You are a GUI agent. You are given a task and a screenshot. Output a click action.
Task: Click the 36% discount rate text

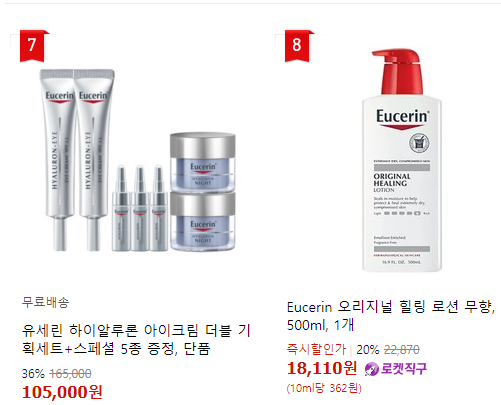click(x=33, y=374)
